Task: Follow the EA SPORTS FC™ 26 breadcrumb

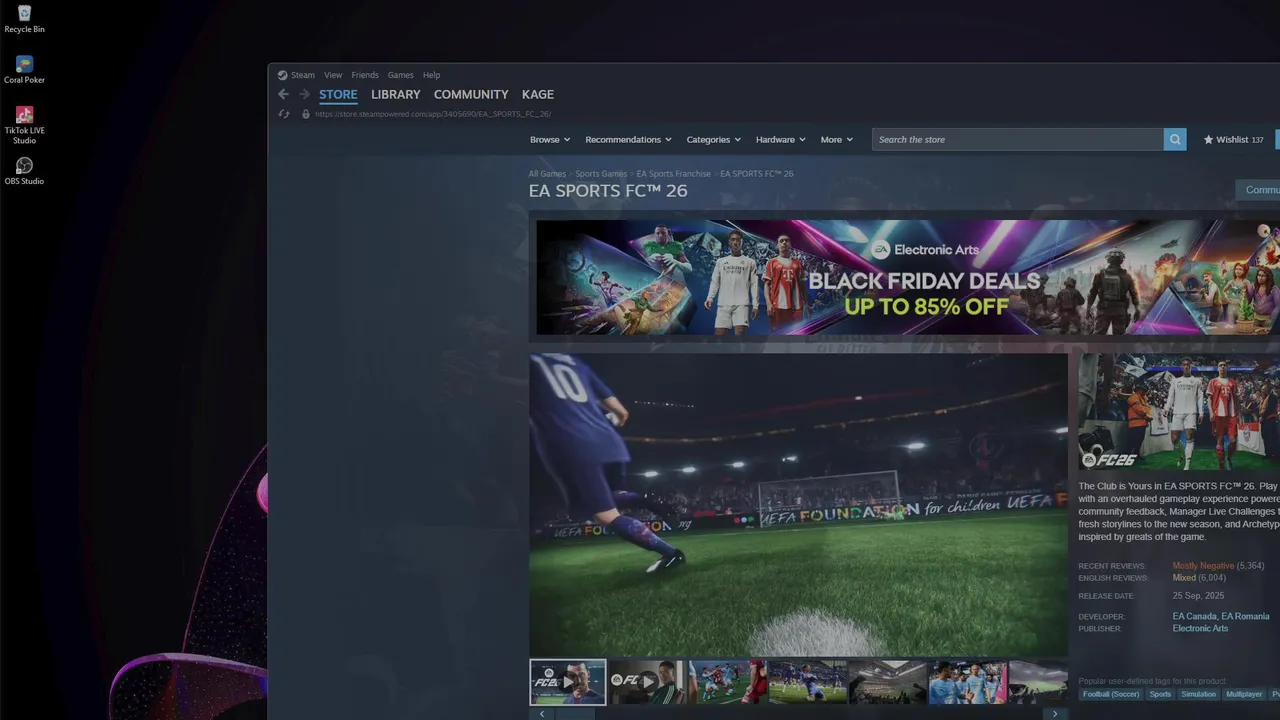Action: [x=757, y=174]
